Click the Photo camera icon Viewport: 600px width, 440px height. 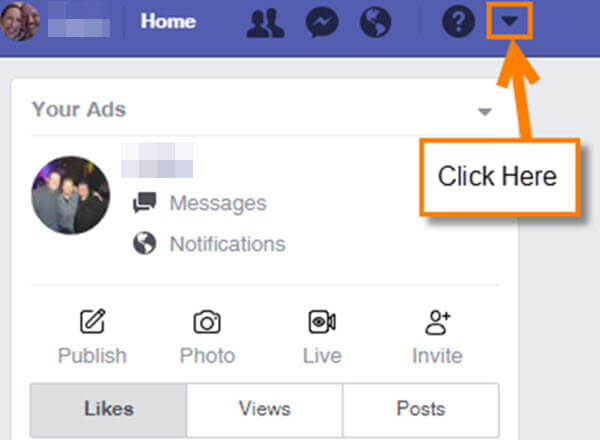pos(207,322)
